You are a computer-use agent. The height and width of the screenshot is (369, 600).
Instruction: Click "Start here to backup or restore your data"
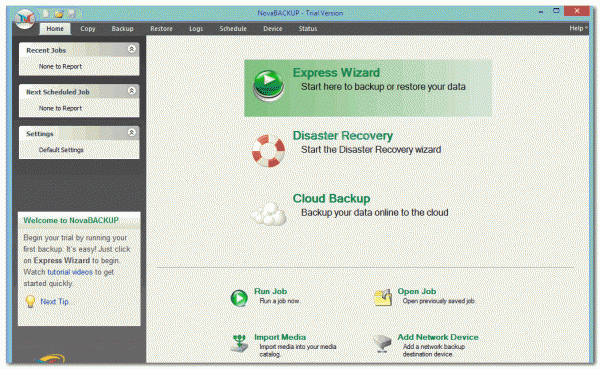click(383, 87)
